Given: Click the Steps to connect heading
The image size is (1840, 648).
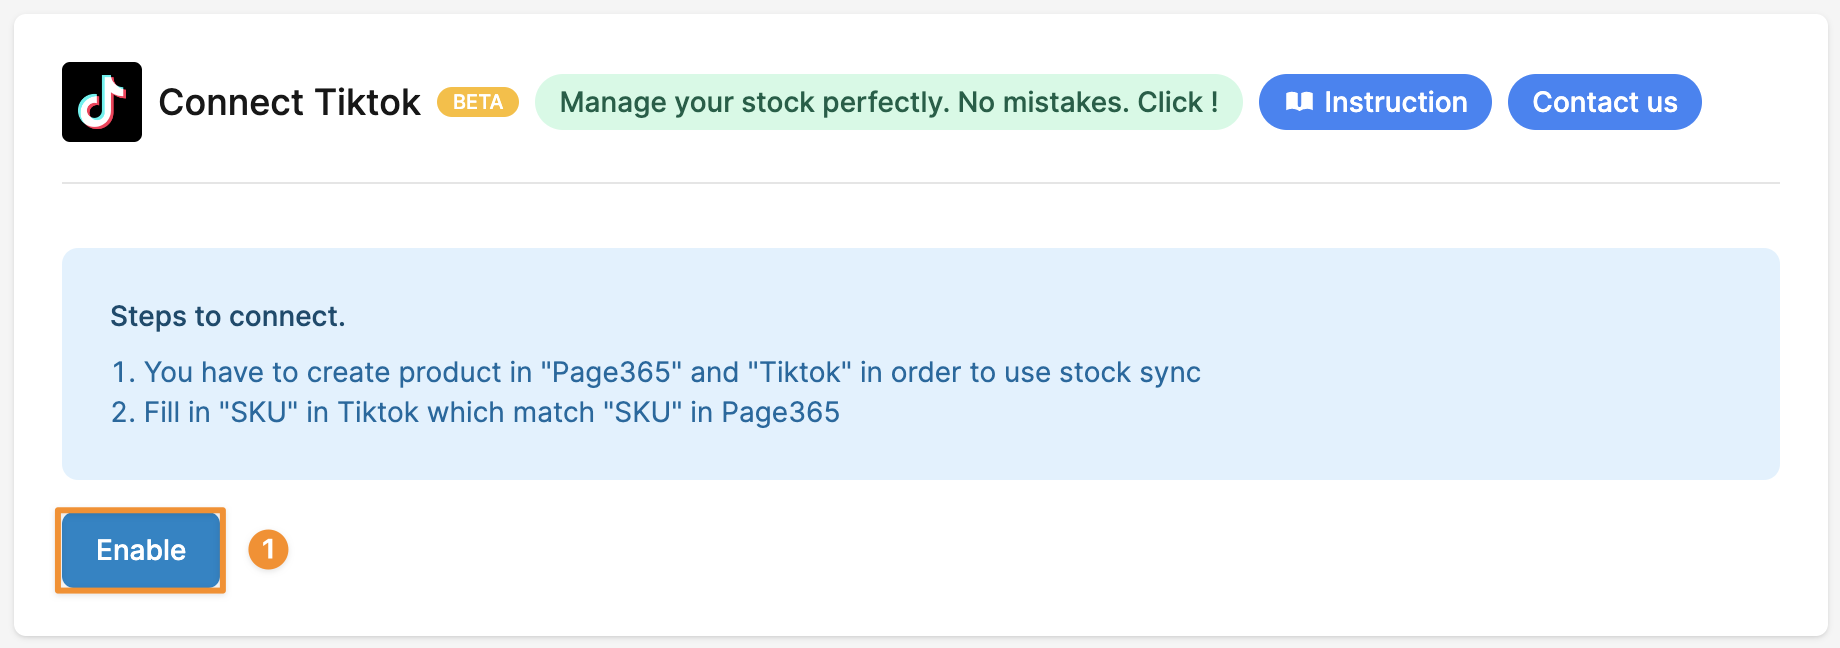Looking at the screenshot, I should click(227, 316).
